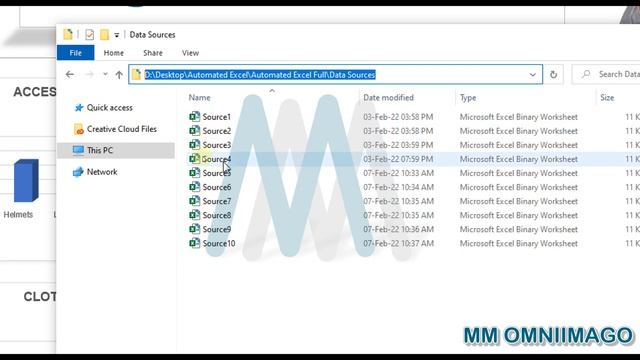Viewport: 640px width, 360px height.
Task: Switch to the Home ribbon tab
Action: coord(113,53)
